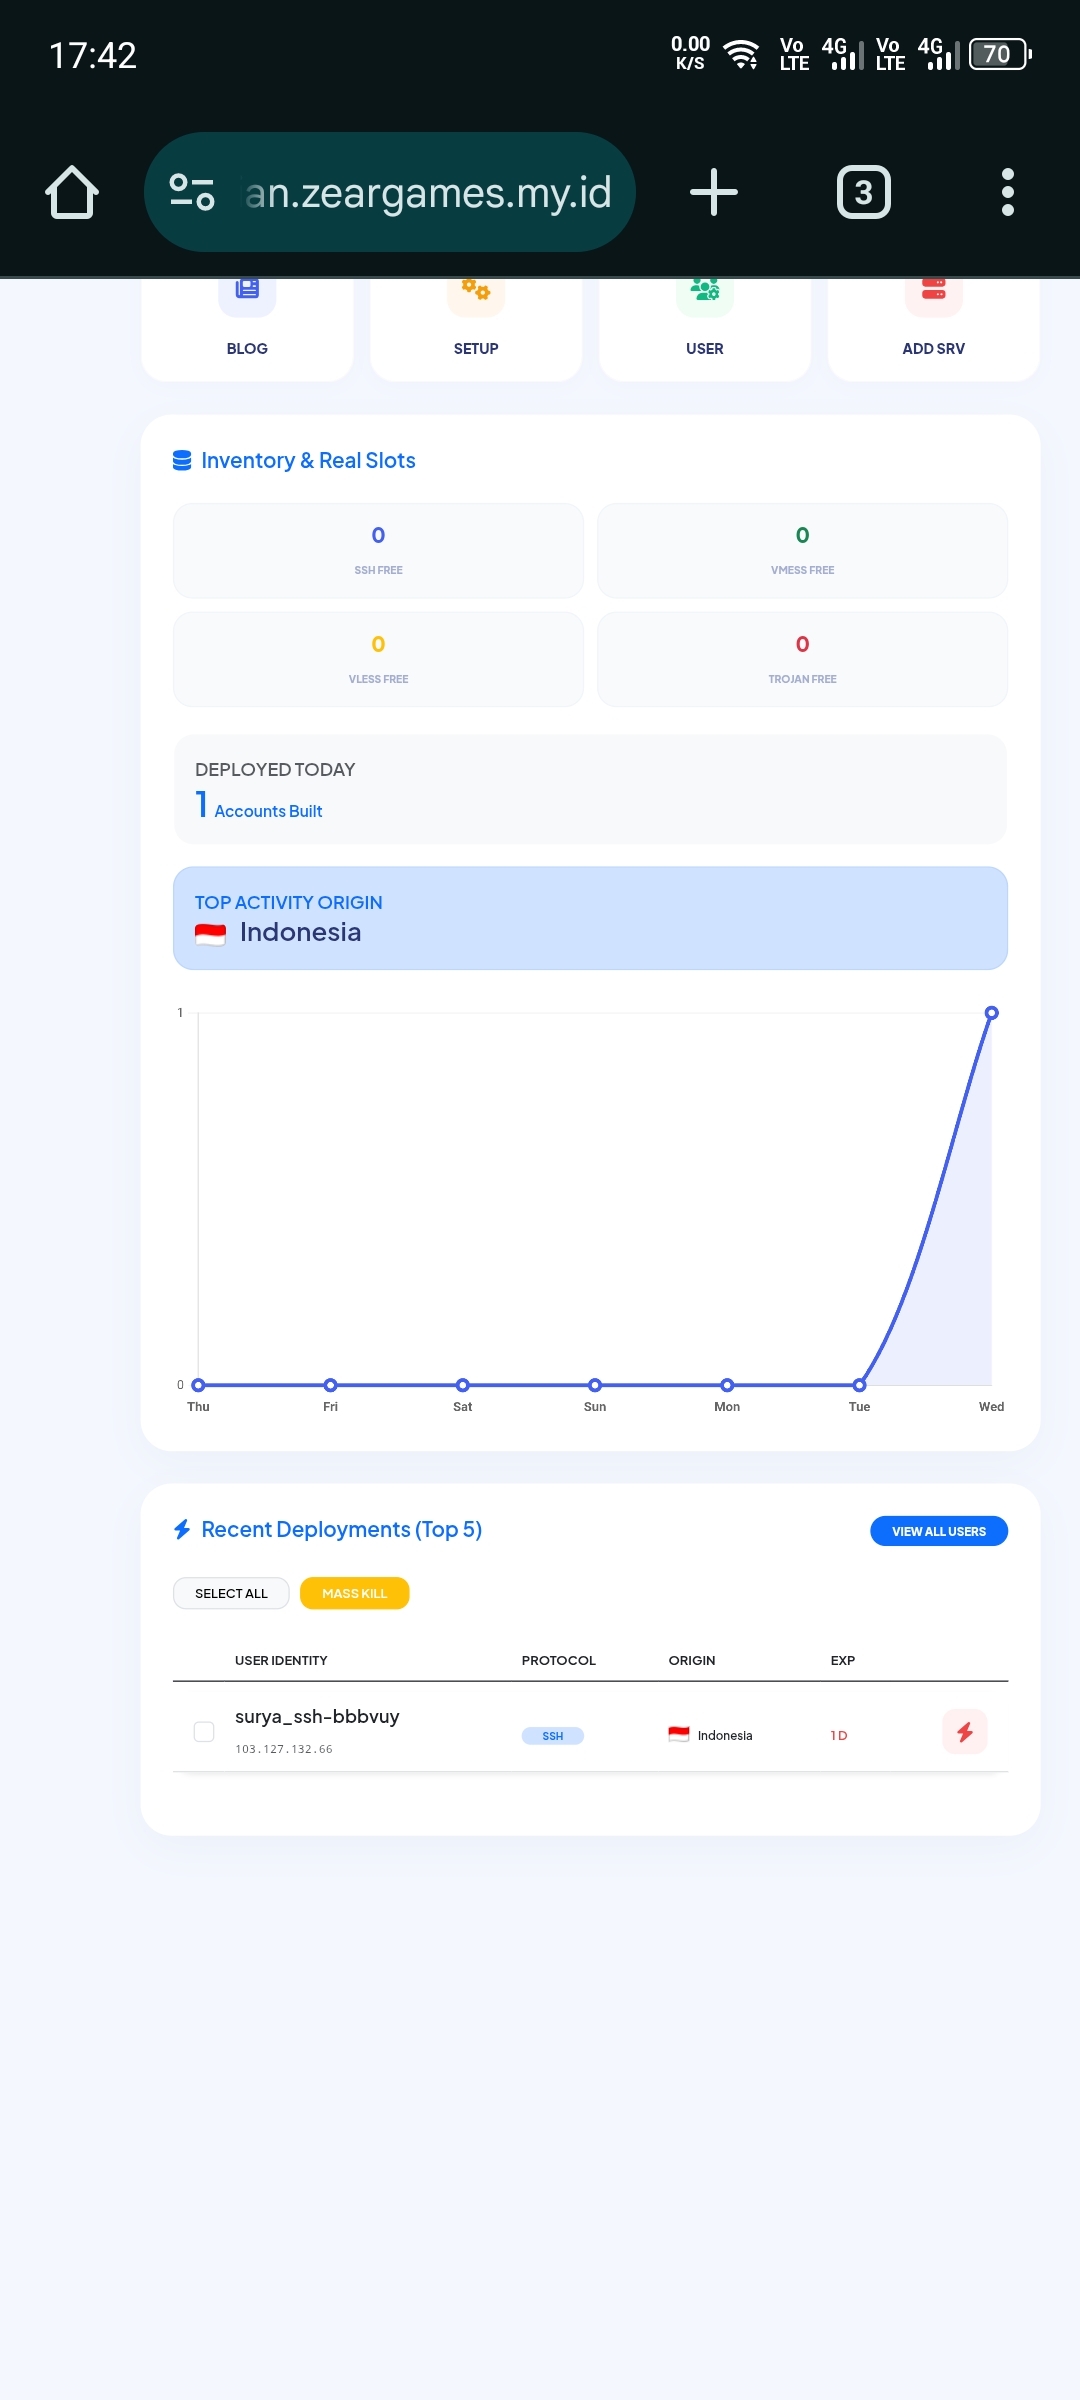
Task: Click VIEW ALL USERS button
Action: tap(939, 1531)
